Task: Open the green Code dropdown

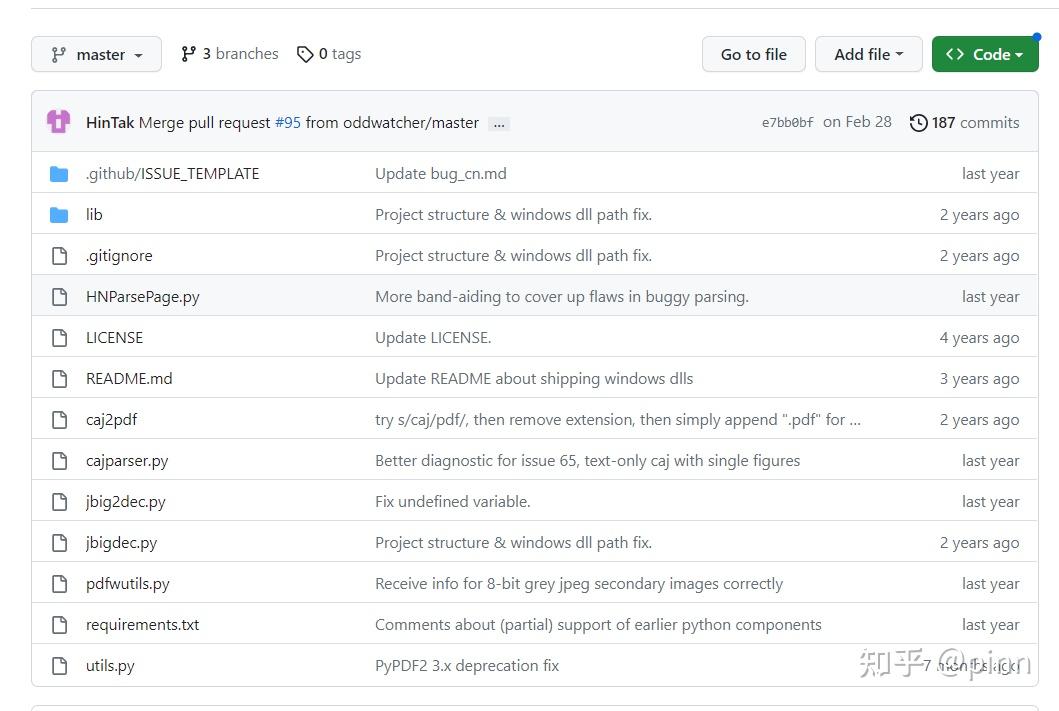Action: pyautogui.click(x=985, y=54)
